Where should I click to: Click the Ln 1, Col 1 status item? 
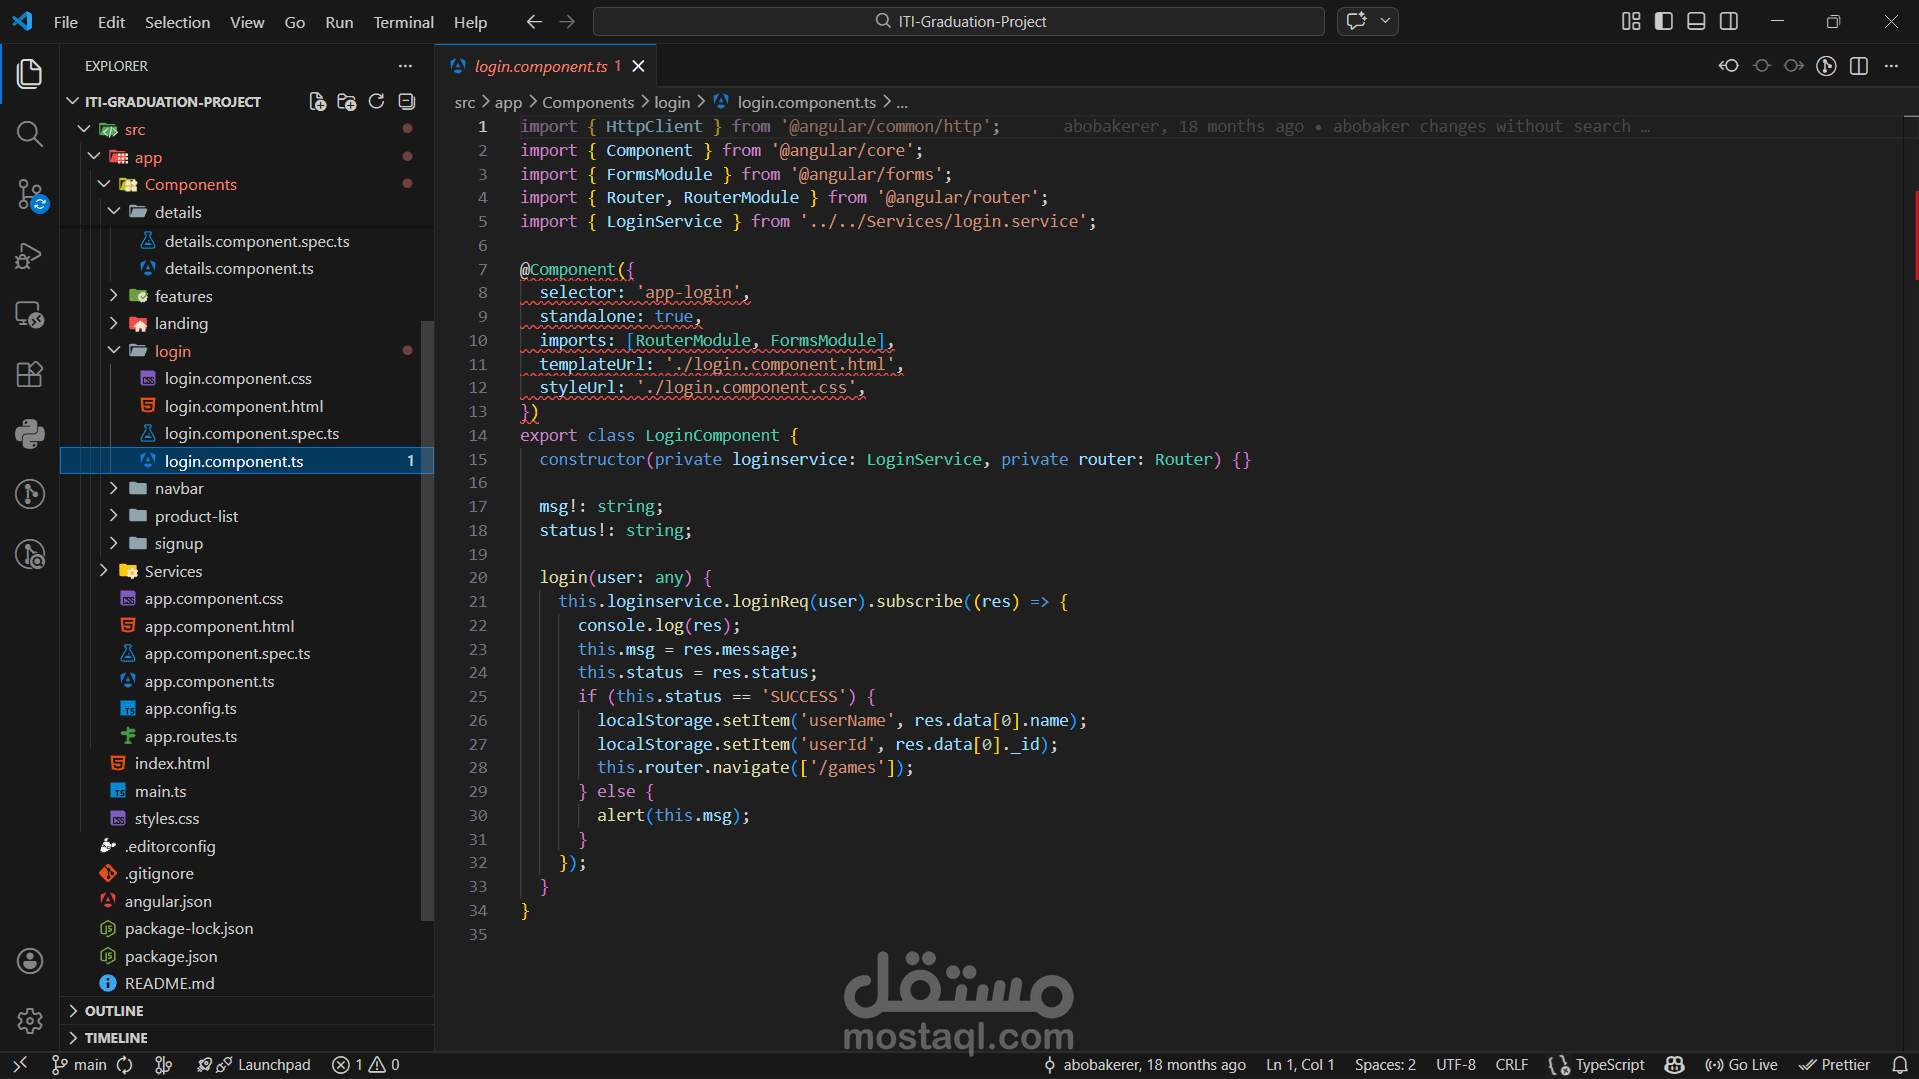point(1300,1065)
